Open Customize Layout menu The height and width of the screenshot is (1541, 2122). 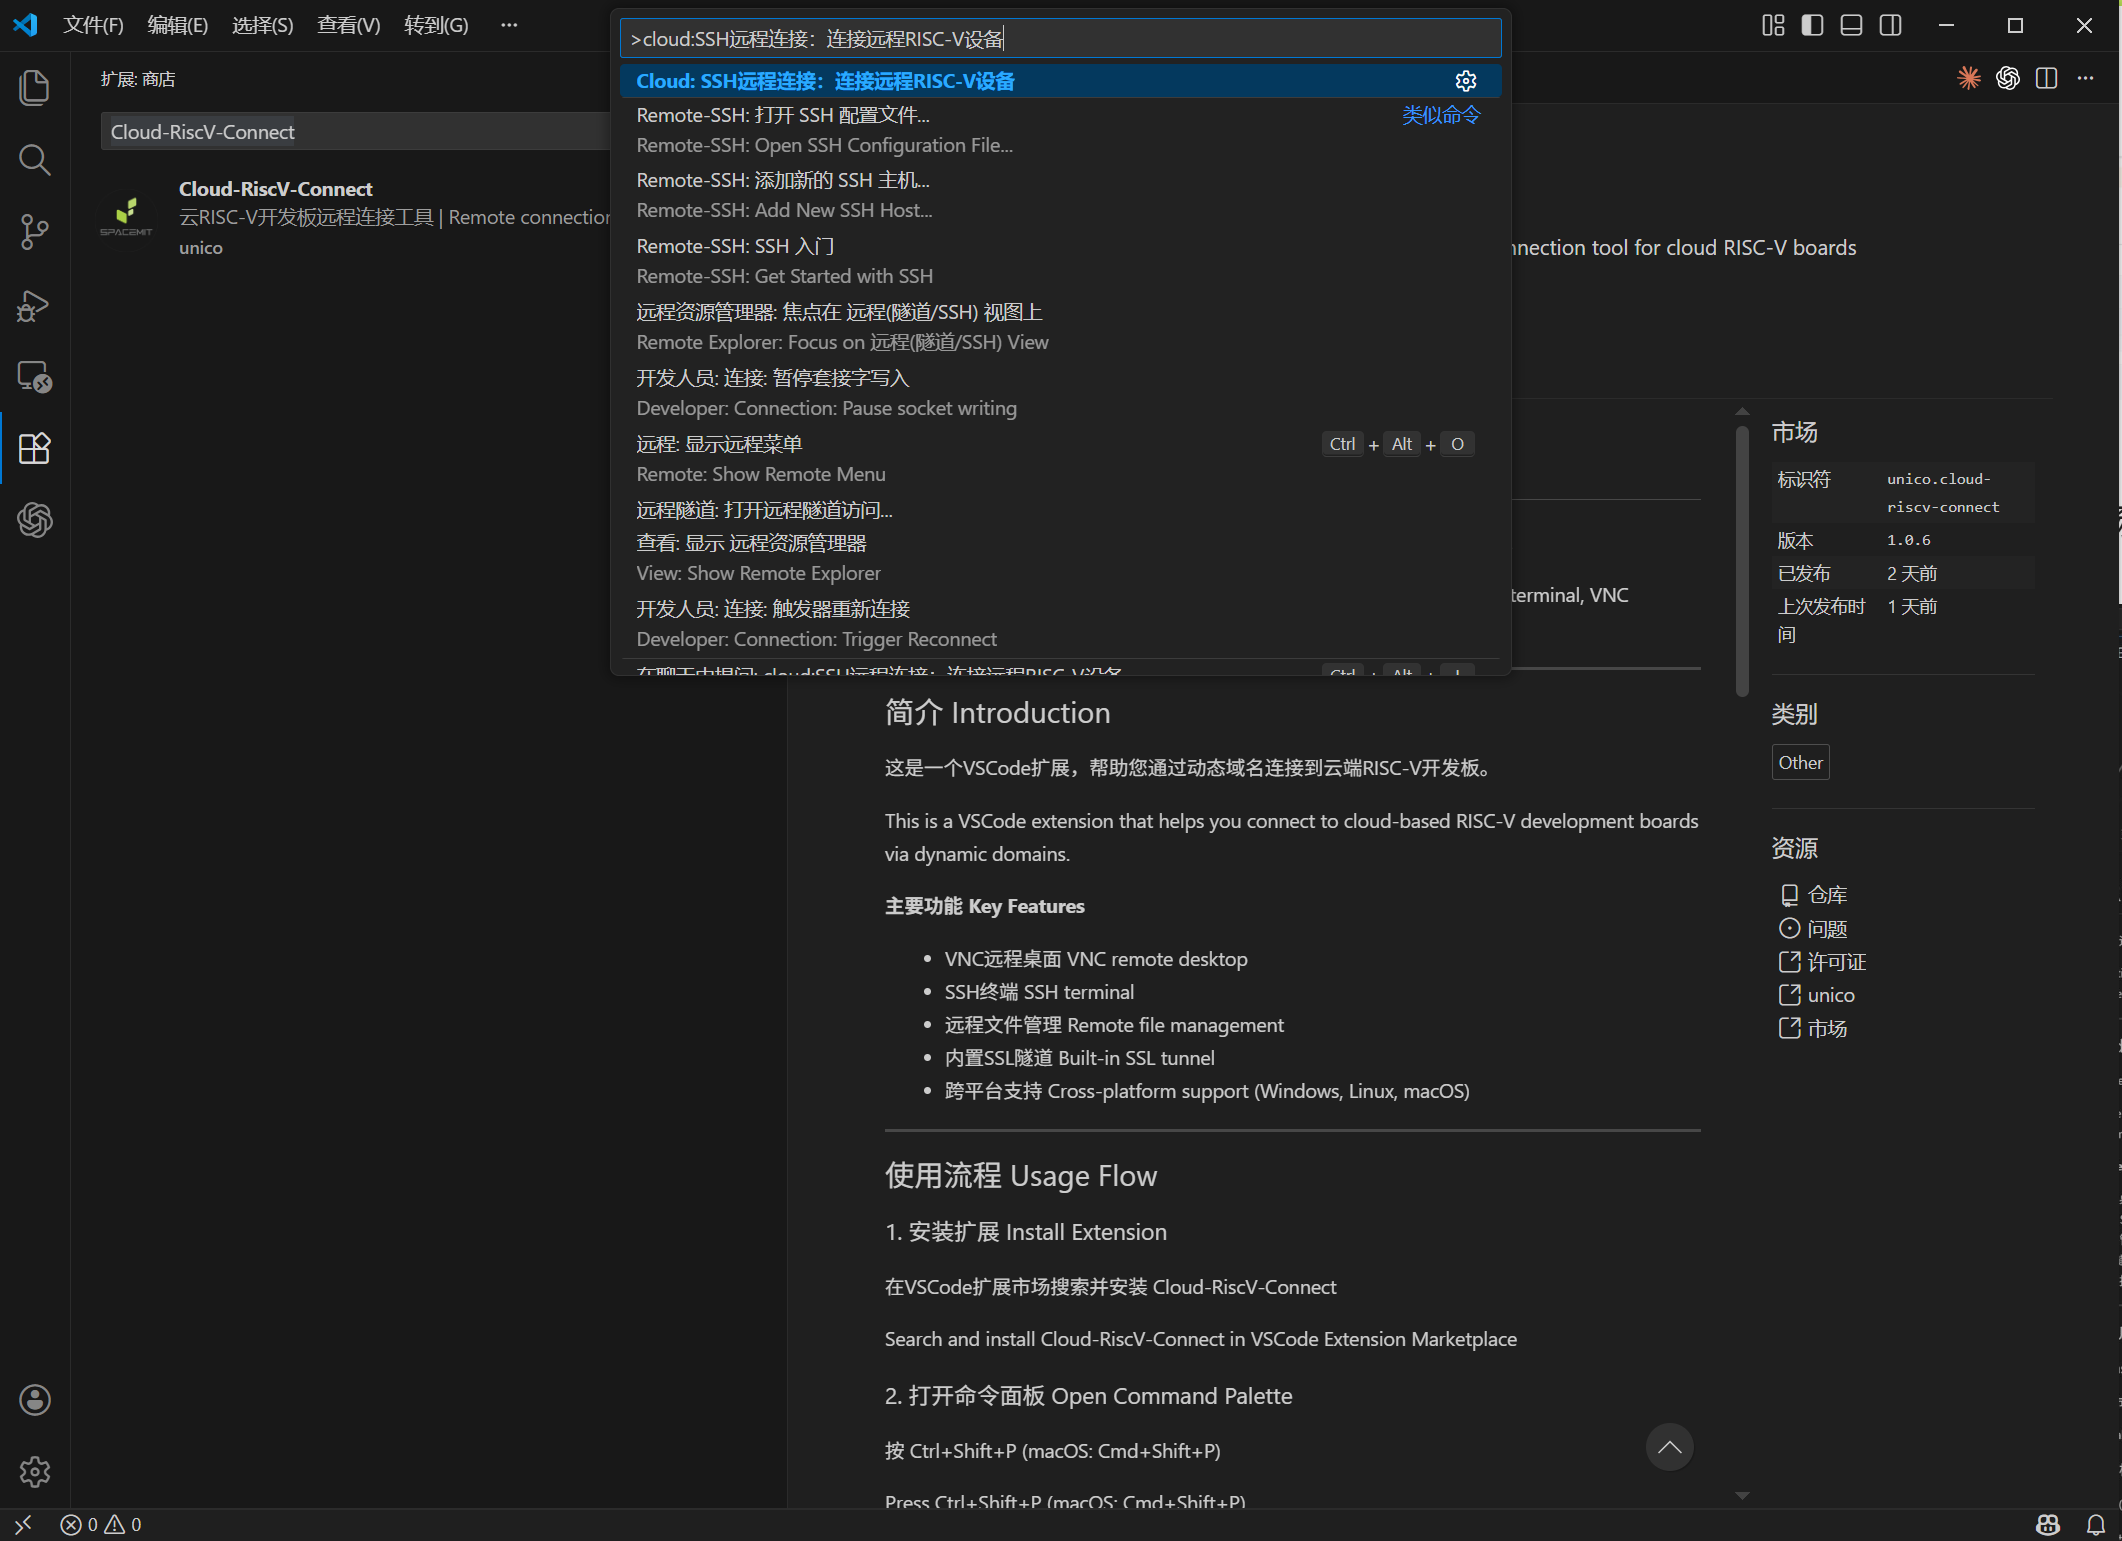point(1773,25)
